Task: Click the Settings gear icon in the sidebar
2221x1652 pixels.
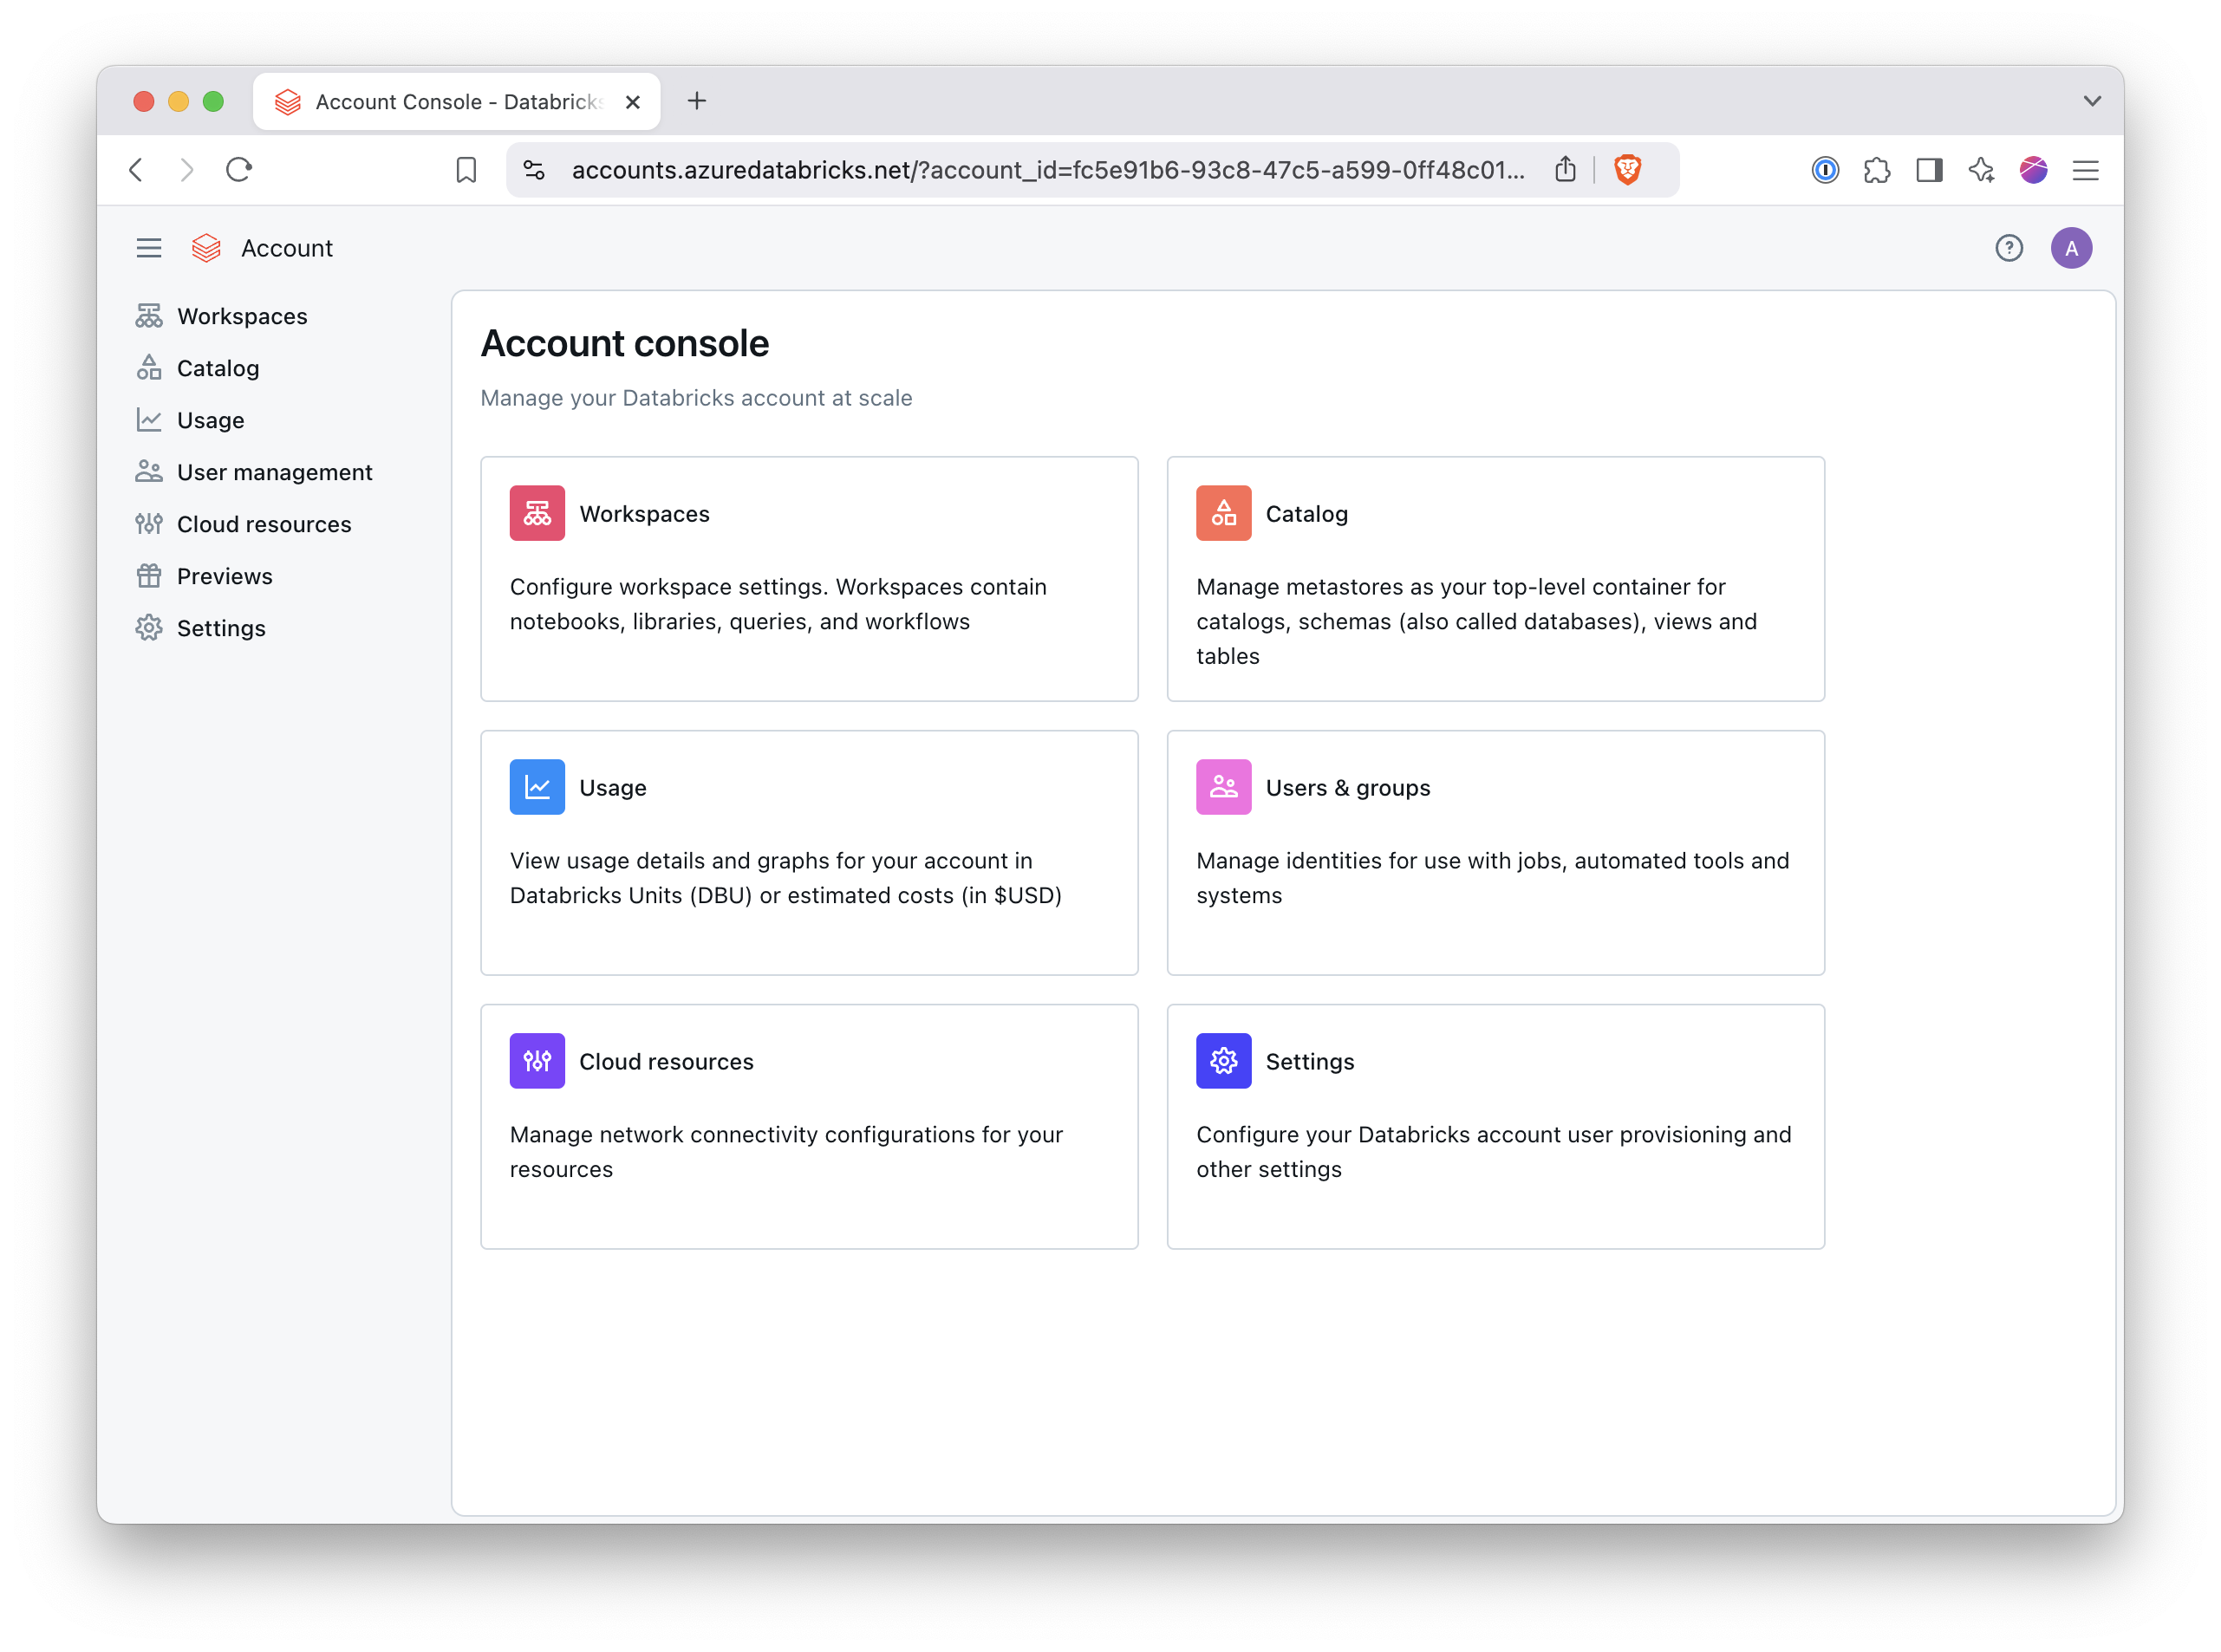Action: (x=149, y=628)
